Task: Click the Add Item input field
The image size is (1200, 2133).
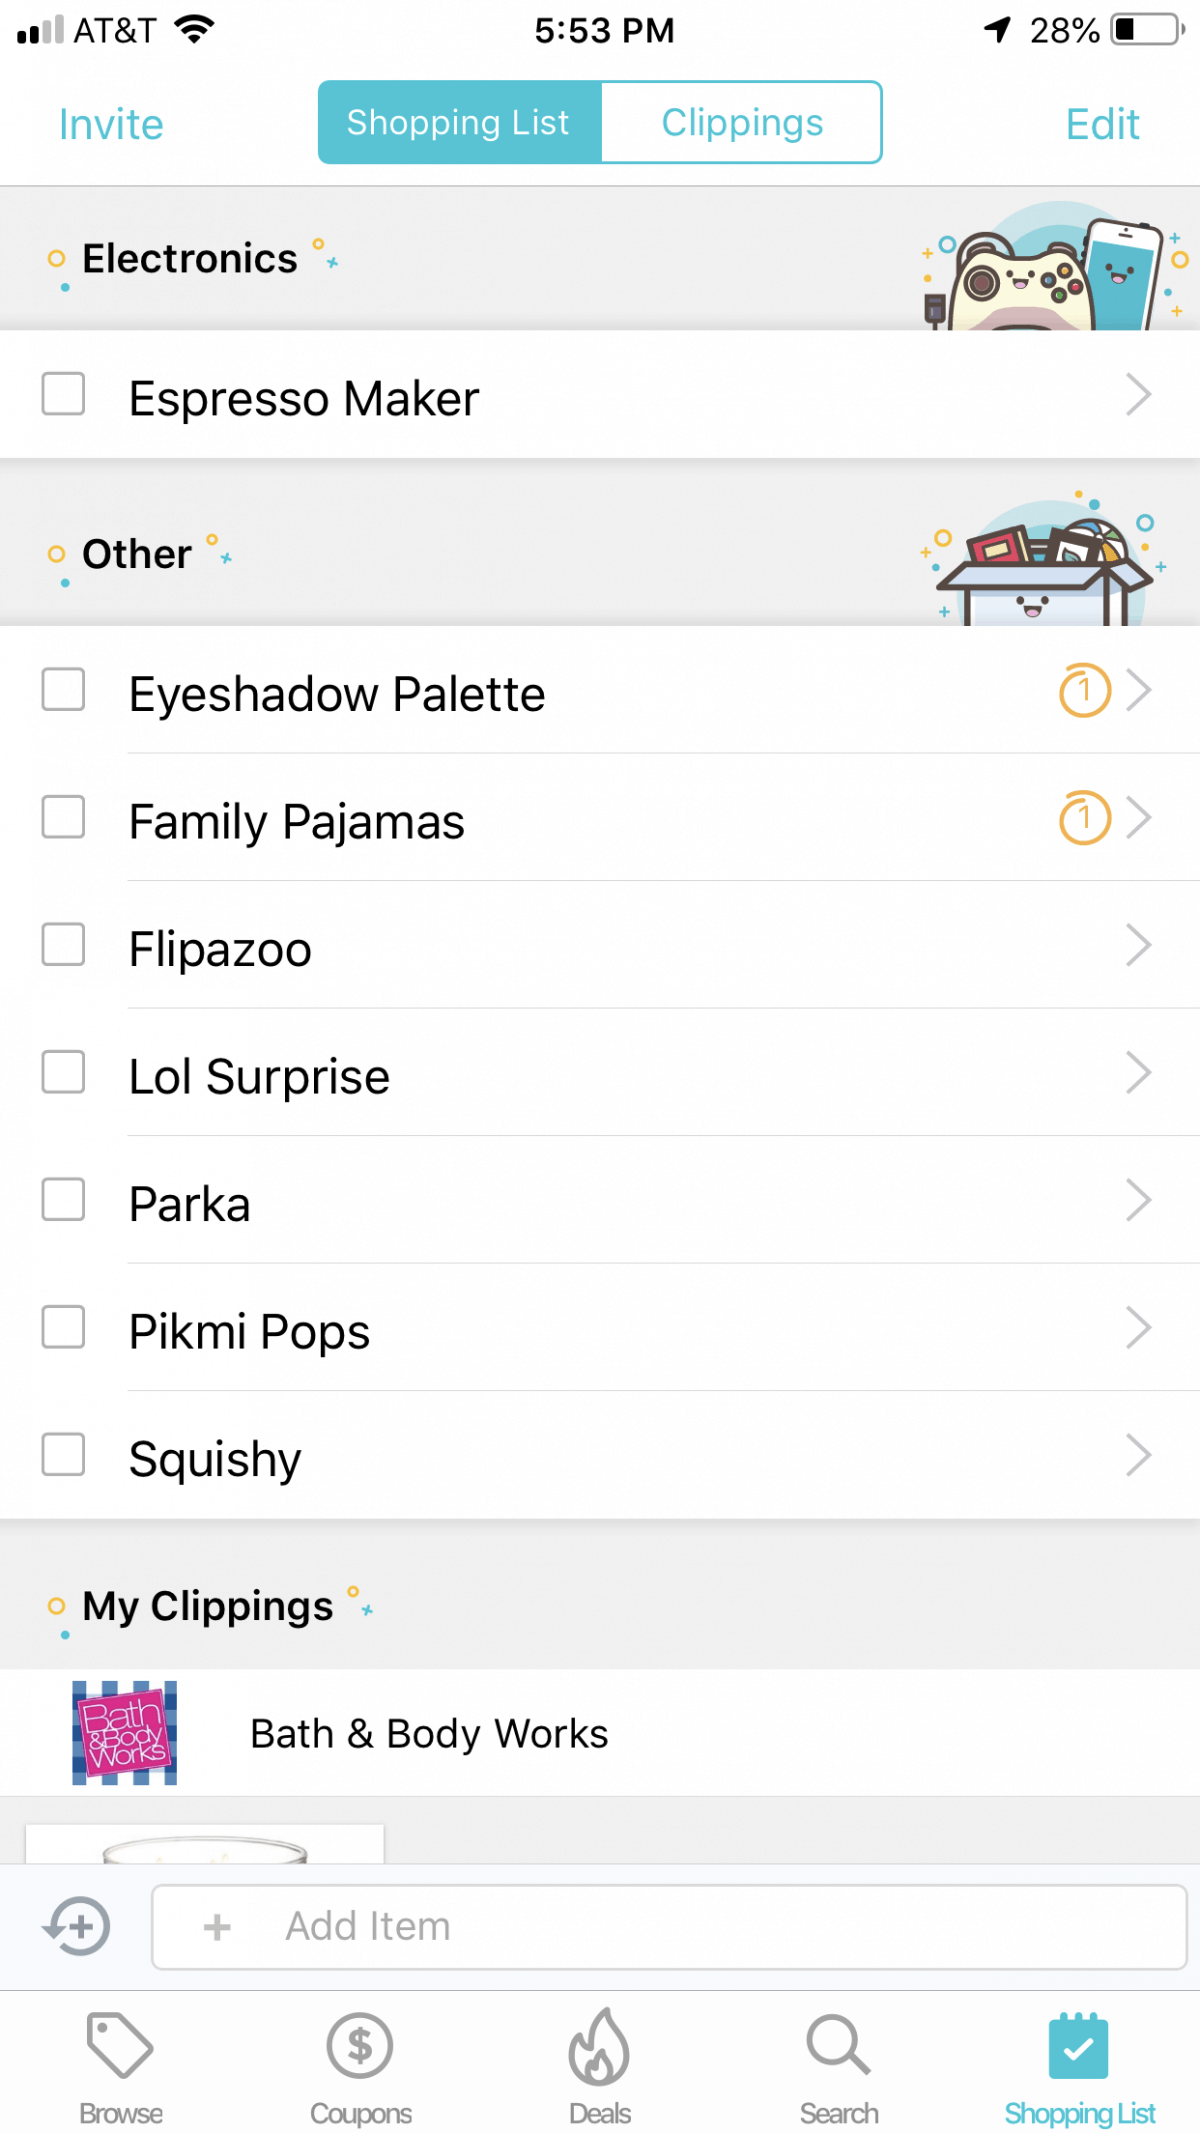Action: pos(668,1927)
